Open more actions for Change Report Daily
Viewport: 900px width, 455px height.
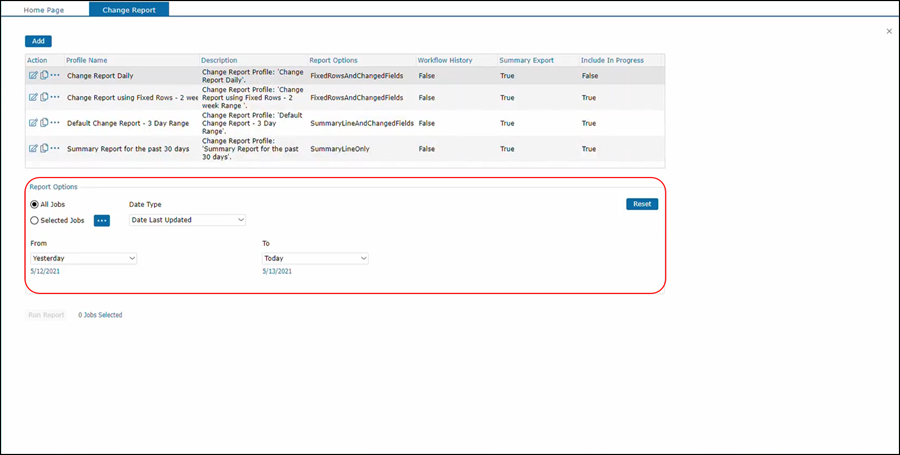coord(55,75)
